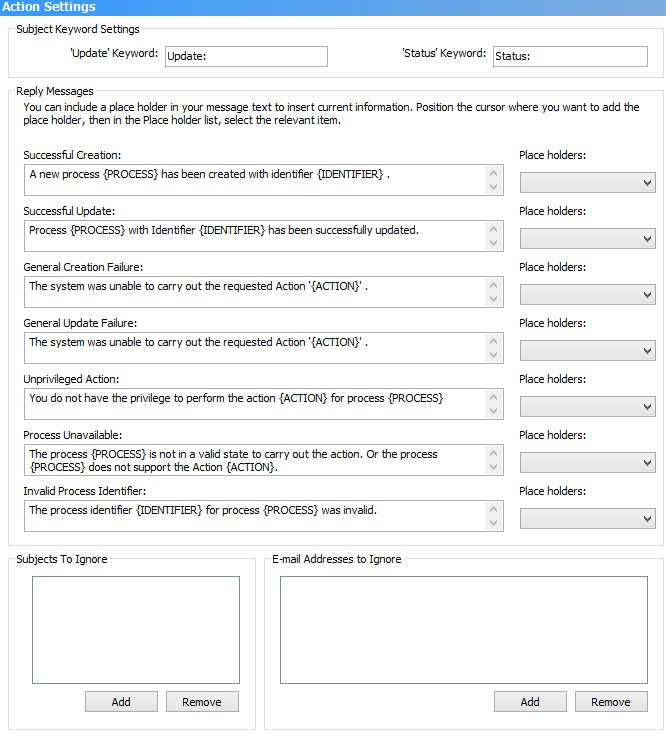Expand the General Update Failure place holders list
Image resolution: width=666 pixels, height=733 pixels.
[587, 351]
